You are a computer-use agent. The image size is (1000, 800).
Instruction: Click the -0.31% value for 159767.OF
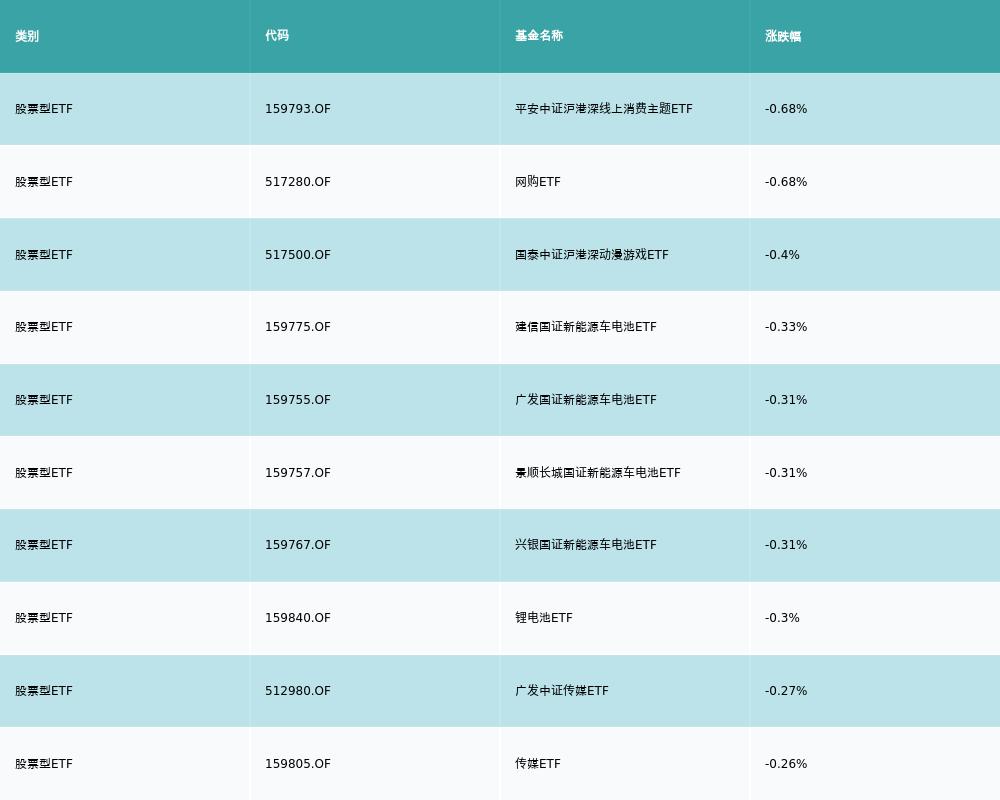pyautogui.click(x=786, y=545)
